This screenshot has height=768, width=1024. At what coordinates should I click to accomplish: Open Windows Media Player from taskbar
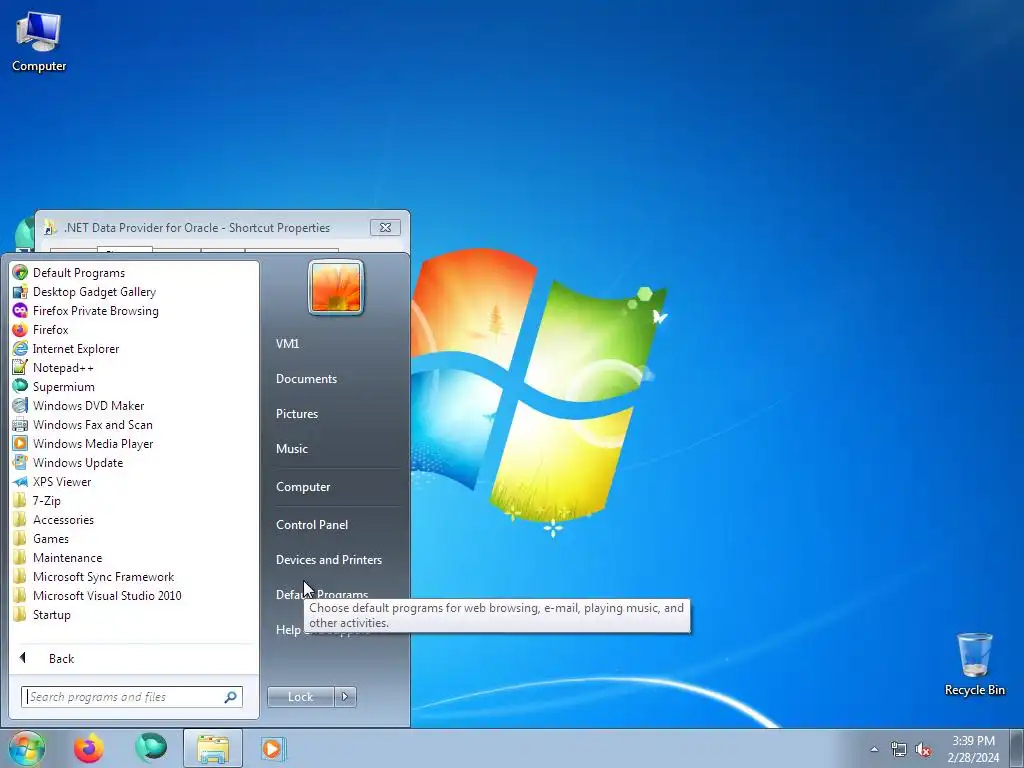tap(273, 748)
